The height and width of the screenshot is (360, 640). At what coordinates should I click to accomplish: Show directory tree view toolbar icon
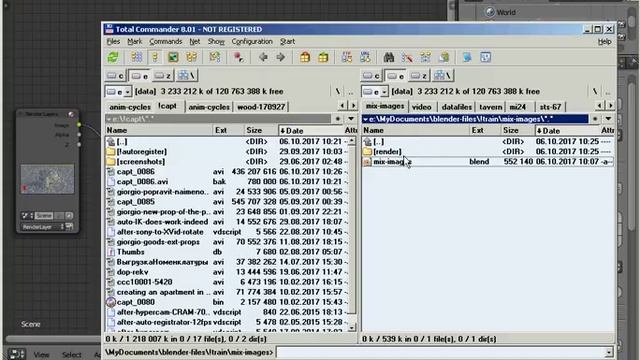(x=191, y=57)
